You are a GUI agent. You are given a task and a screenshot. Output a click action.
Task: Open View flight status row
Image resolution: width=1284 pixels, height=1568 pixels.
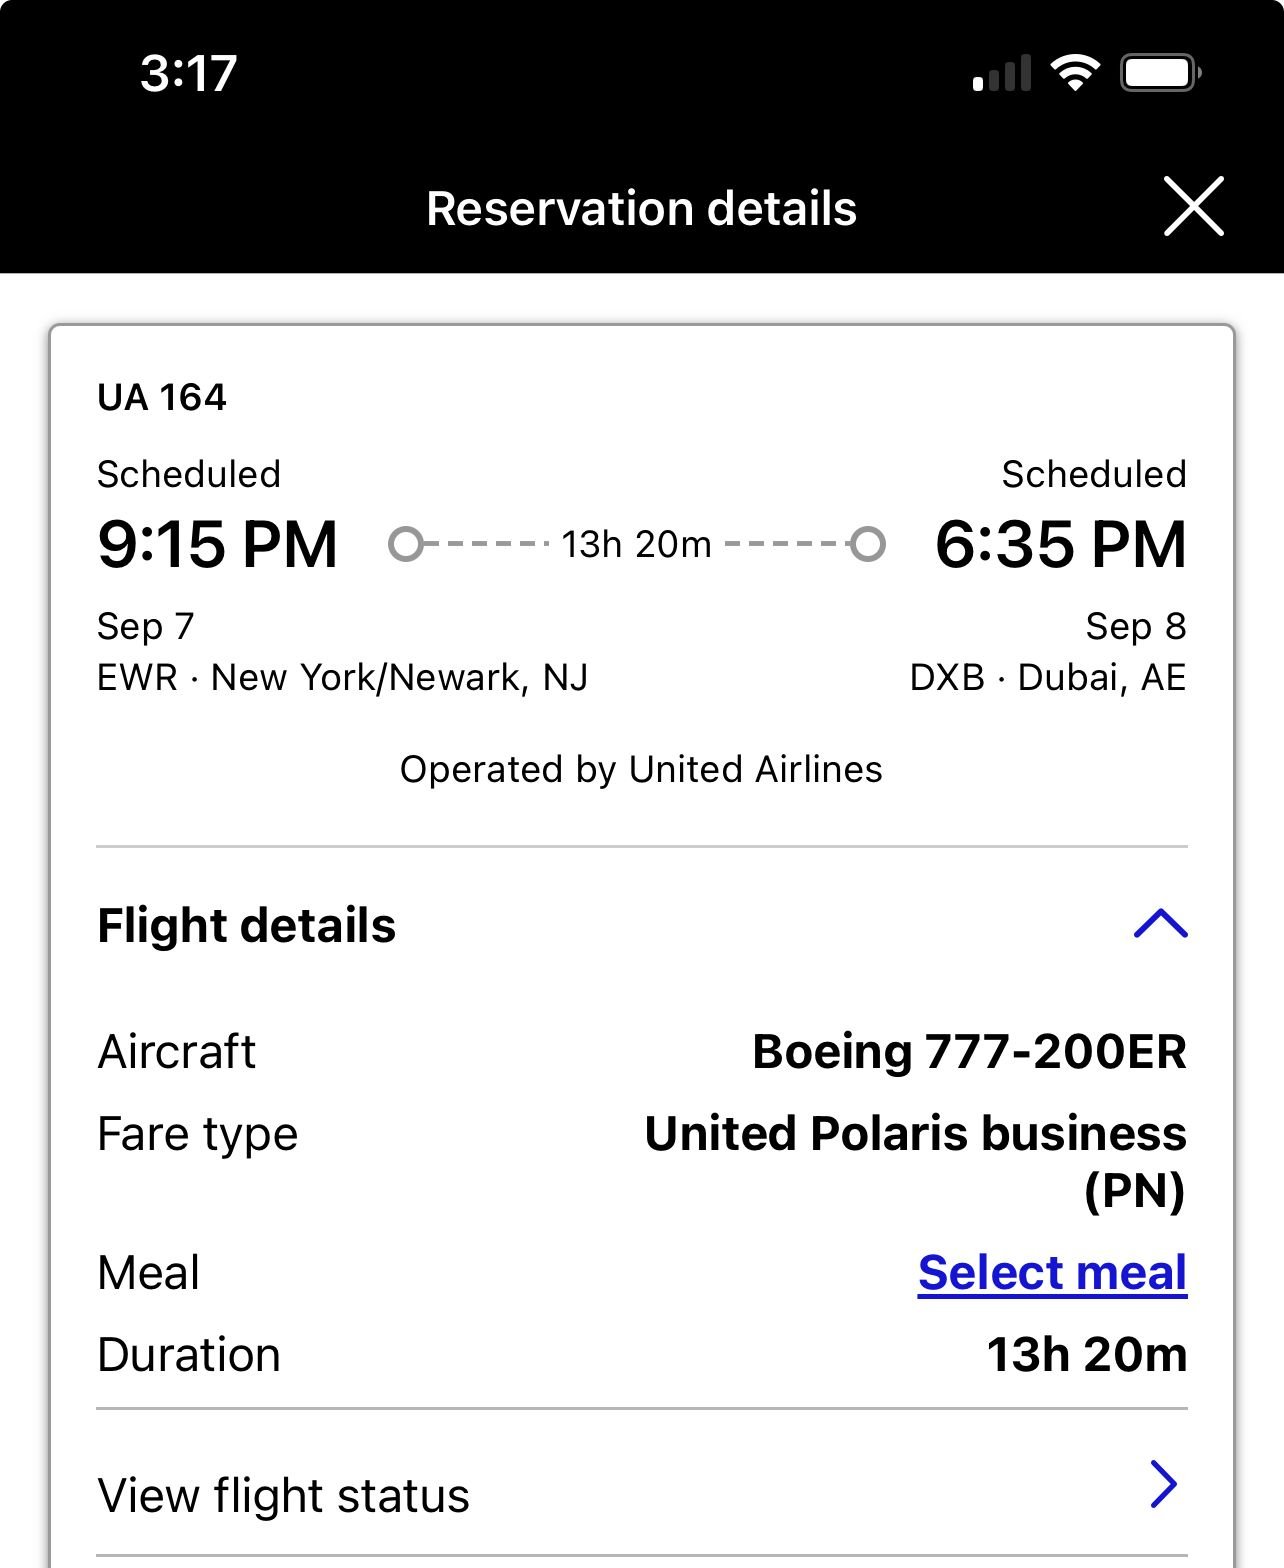pos(284,1495)
